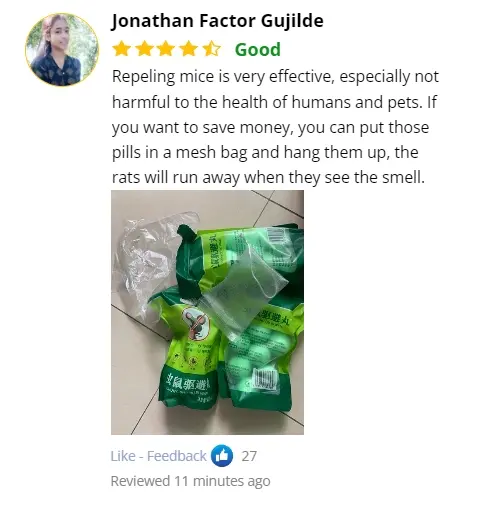This screenshot has width=499, height=507.
Task: Select the first gold star
Action: coord(122,49)
